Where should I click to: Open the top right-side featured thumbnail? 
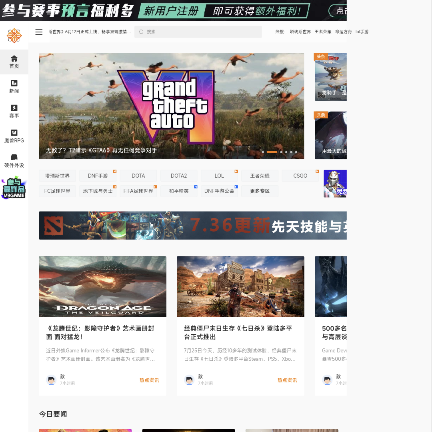point(331,77)
